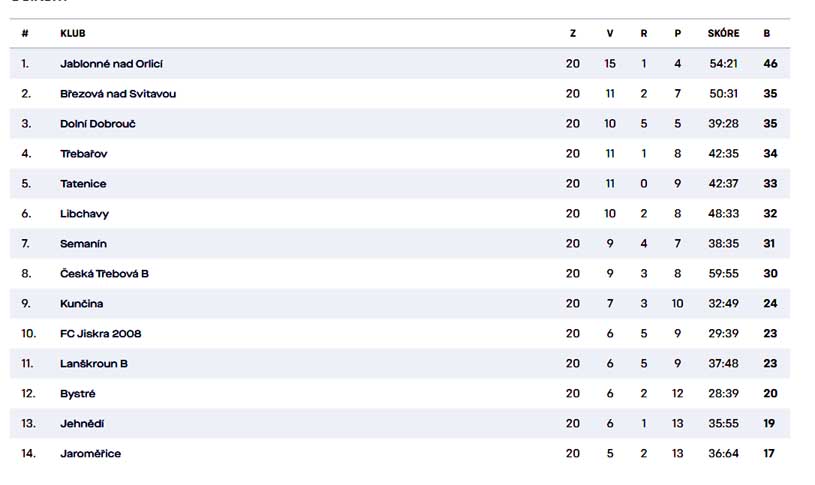The width and height of the screenshot is (815, 485).
Task: Select the Kunčina team name
Action: (x=82, y=304)
